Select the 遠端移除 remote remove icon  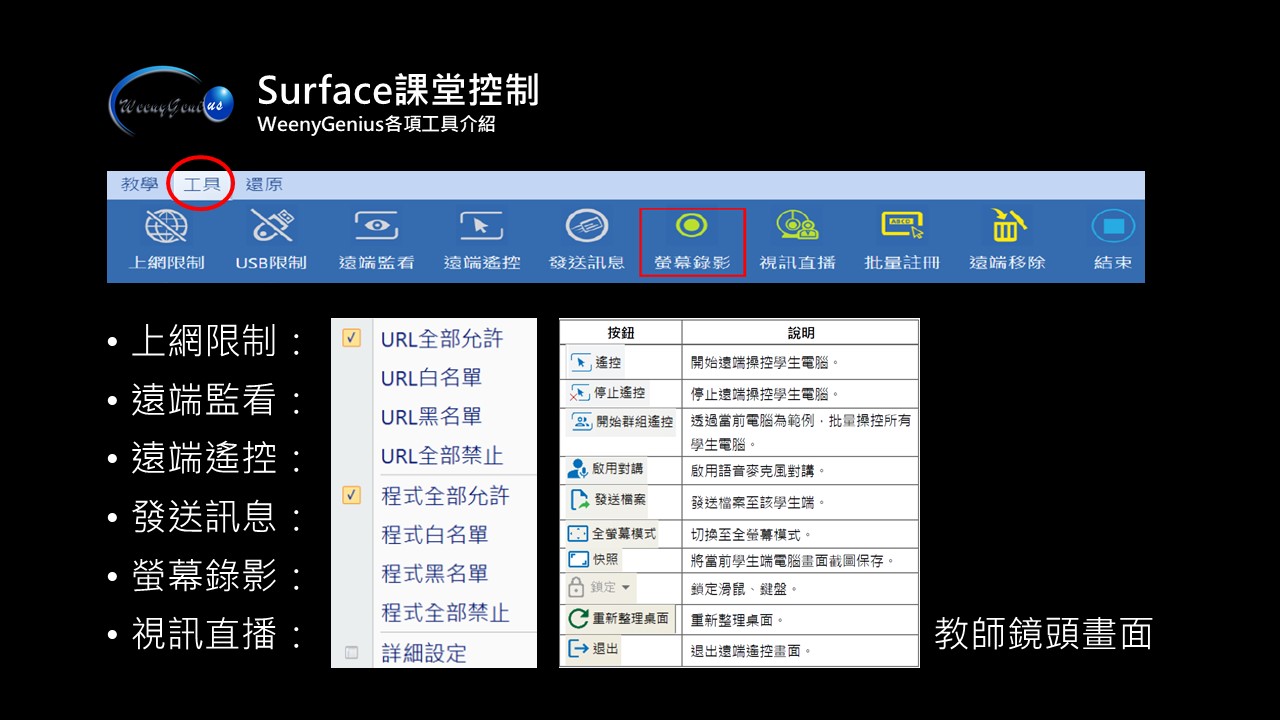pos(1008,240)
